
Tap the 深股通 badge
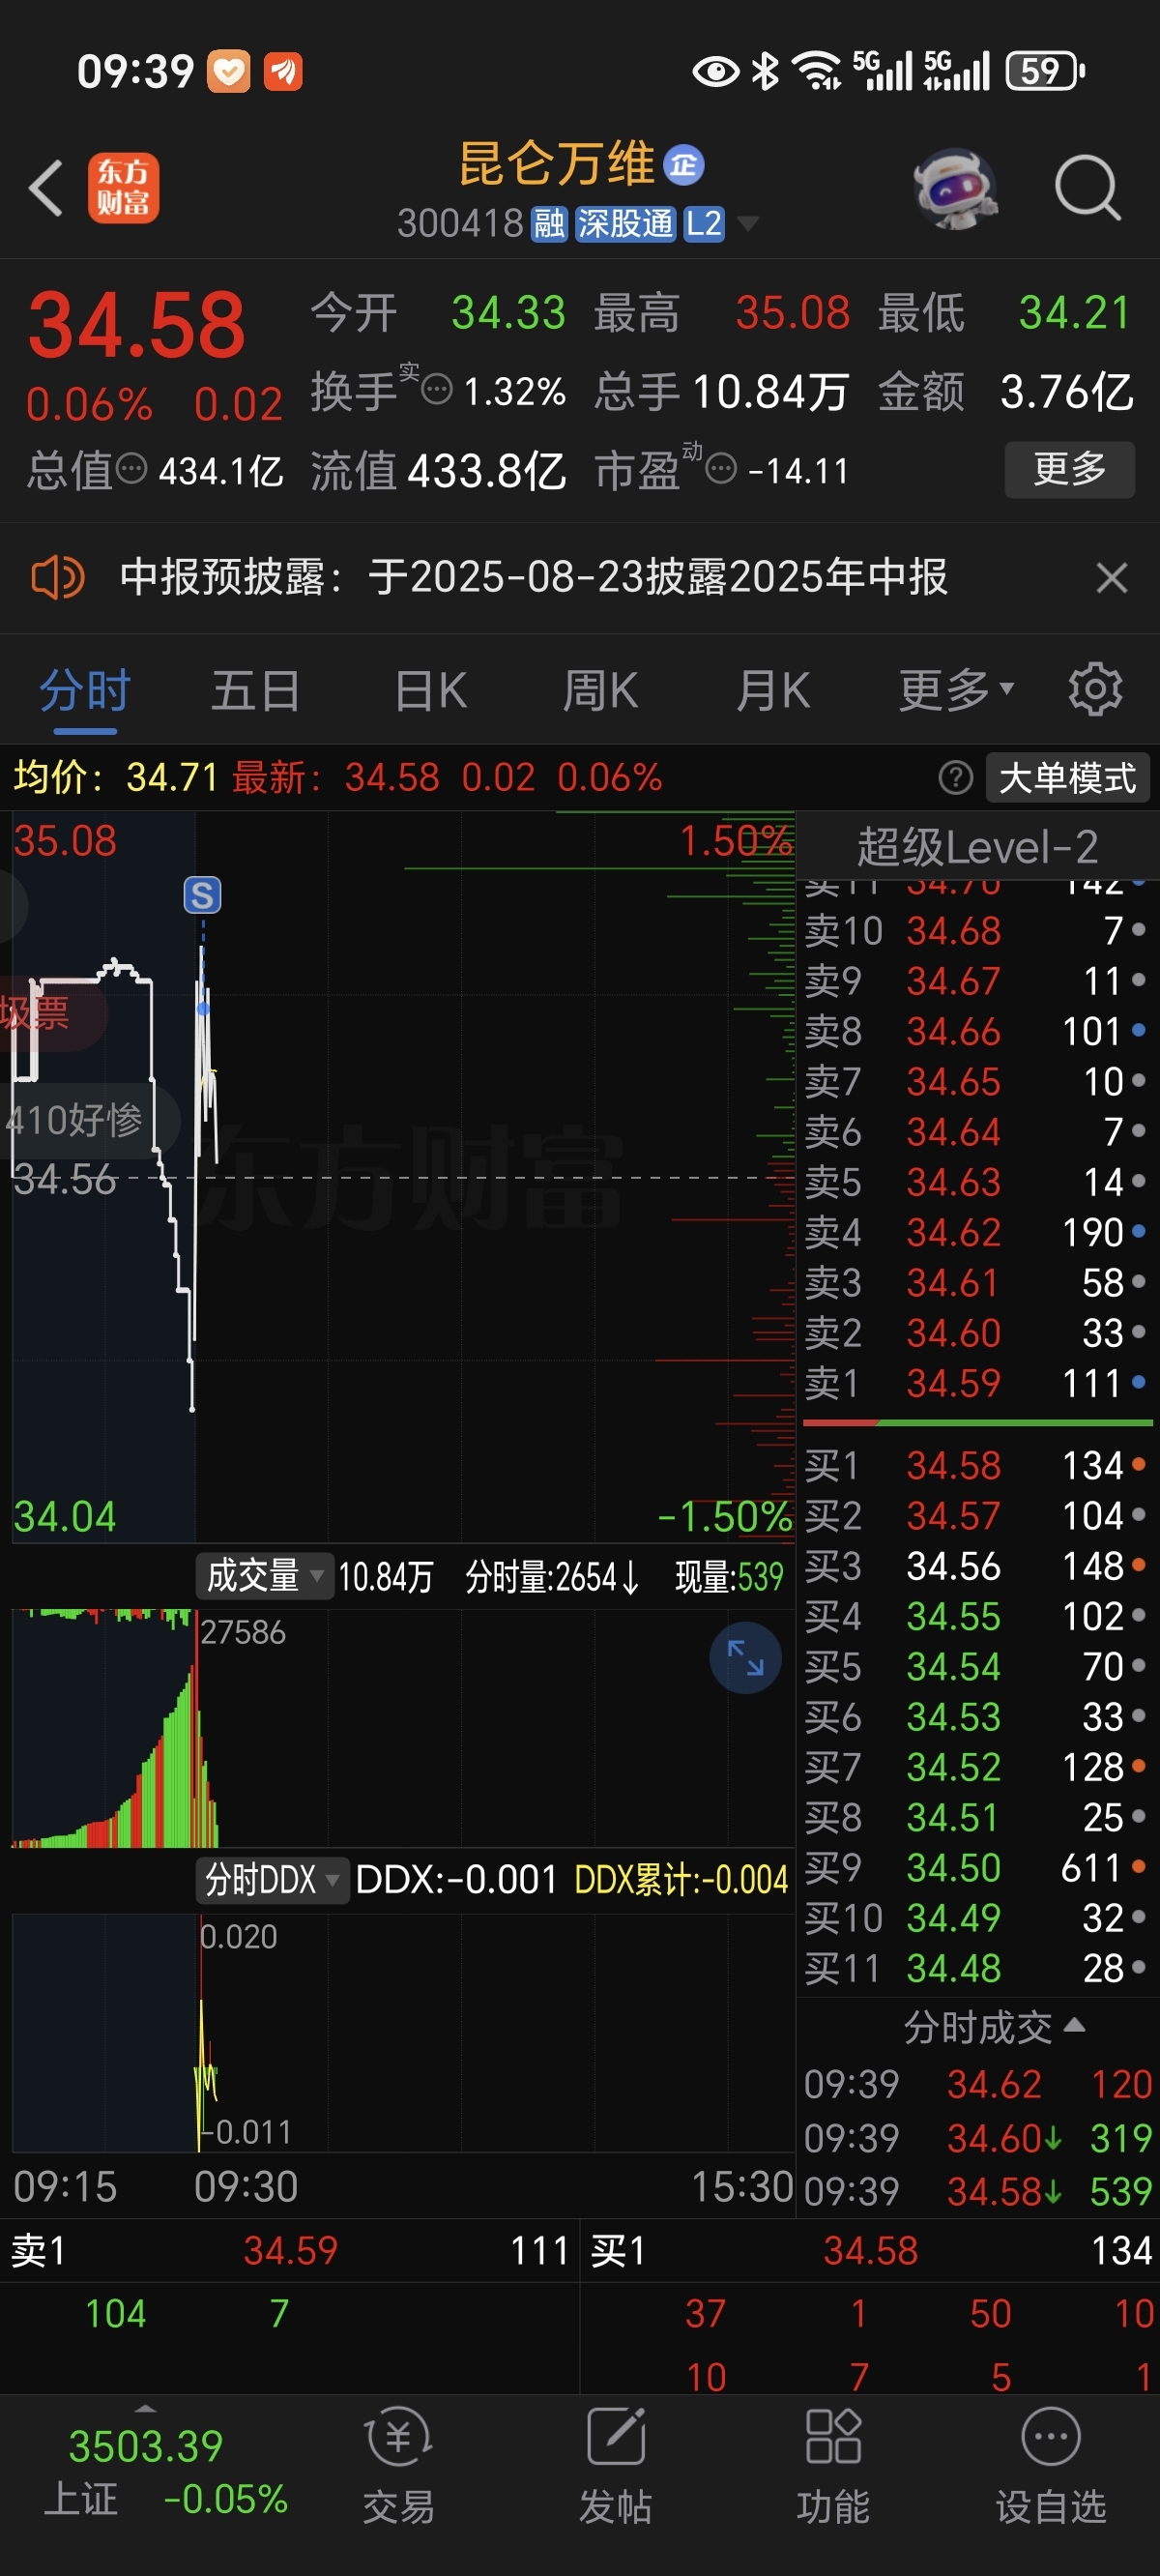[x=625, y=223]
